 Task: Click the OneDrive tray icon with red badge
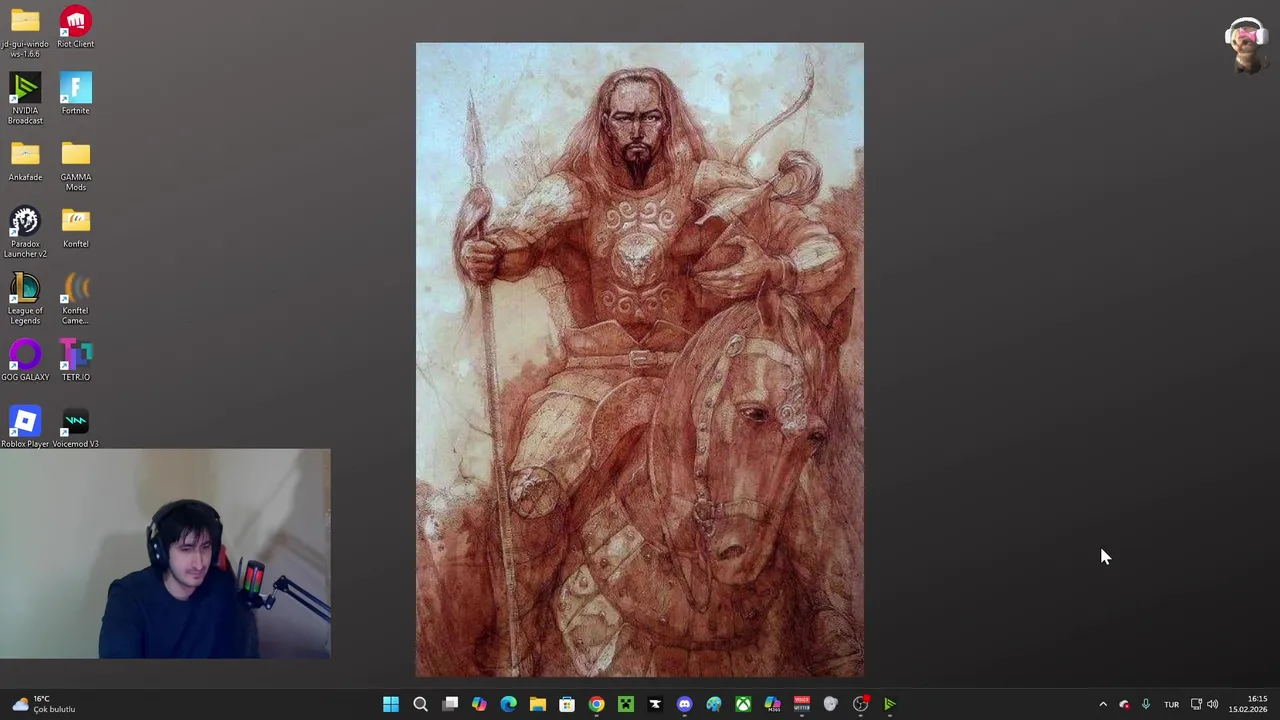(x=1124, y=704)
